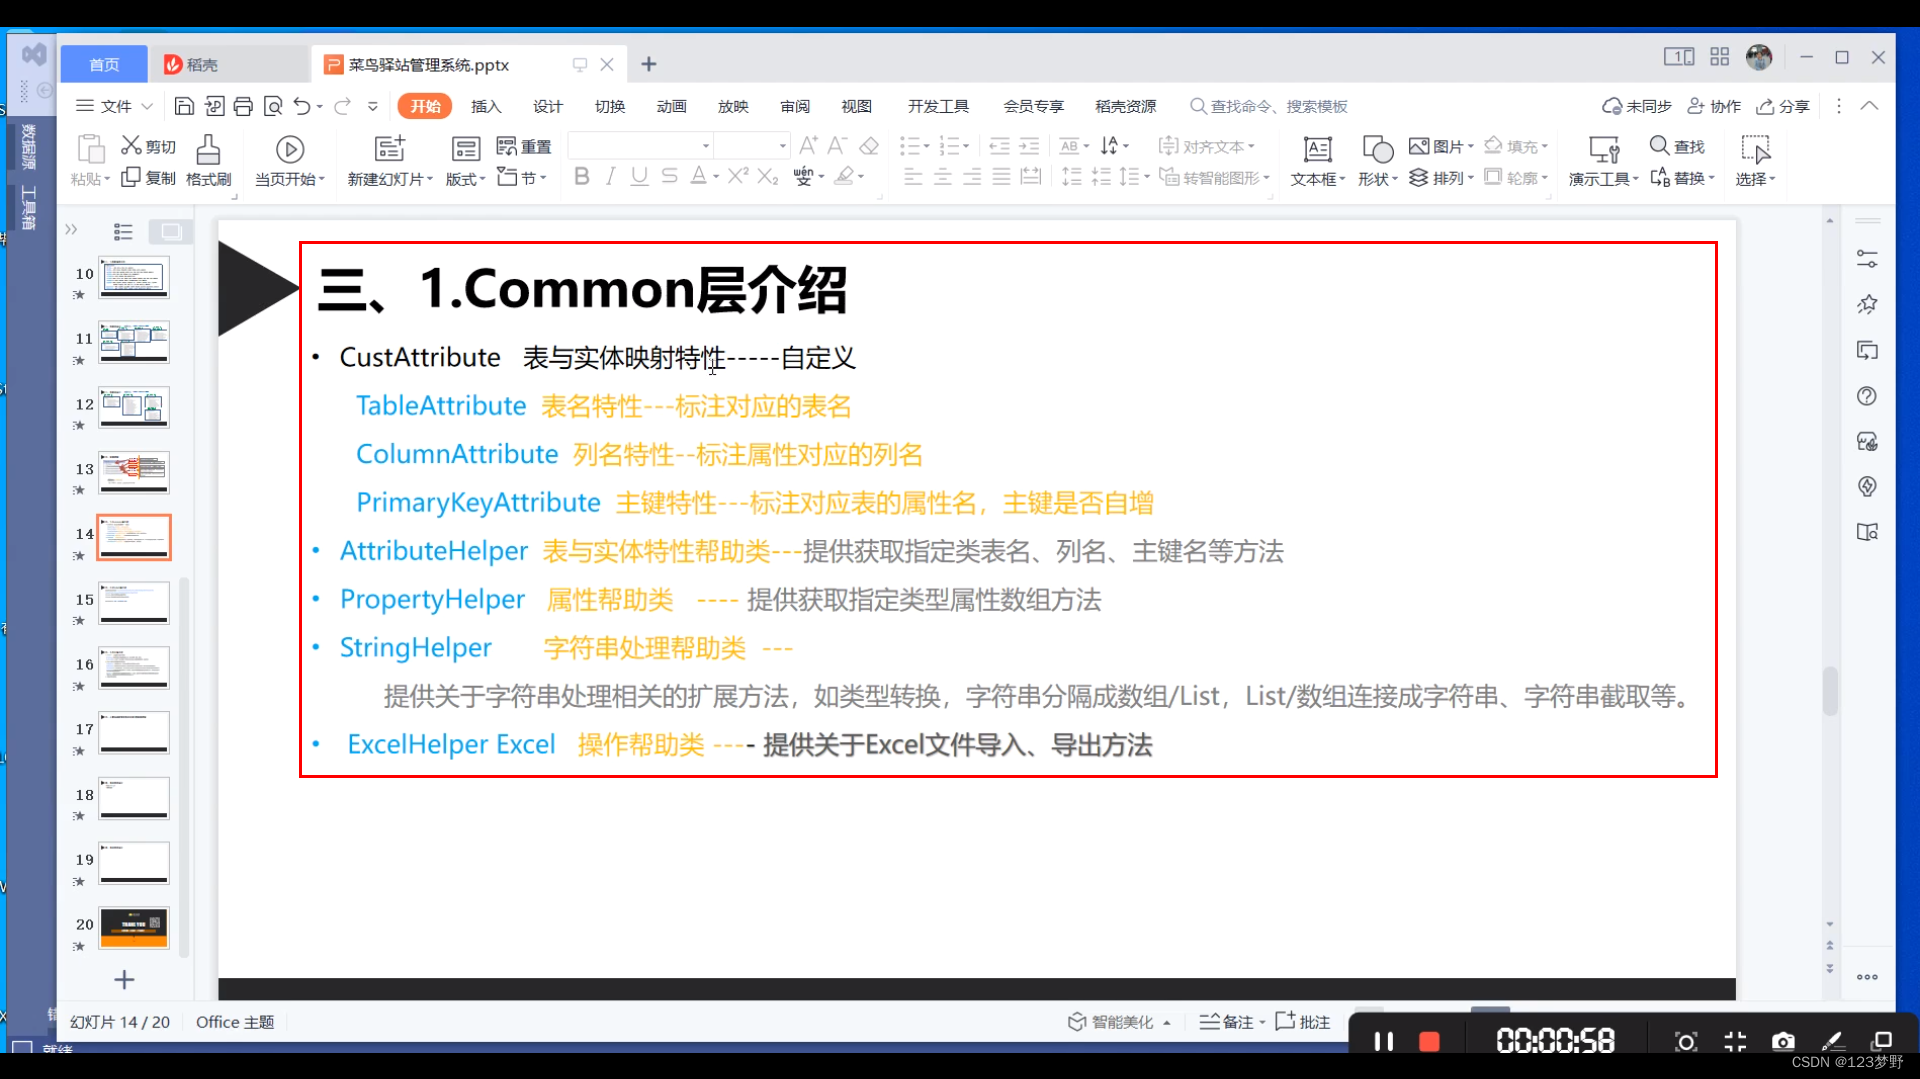The height and width of the screenshot is (1079, 1920).
Task: Toggle italic formatting
Action: tap(610, 176)
